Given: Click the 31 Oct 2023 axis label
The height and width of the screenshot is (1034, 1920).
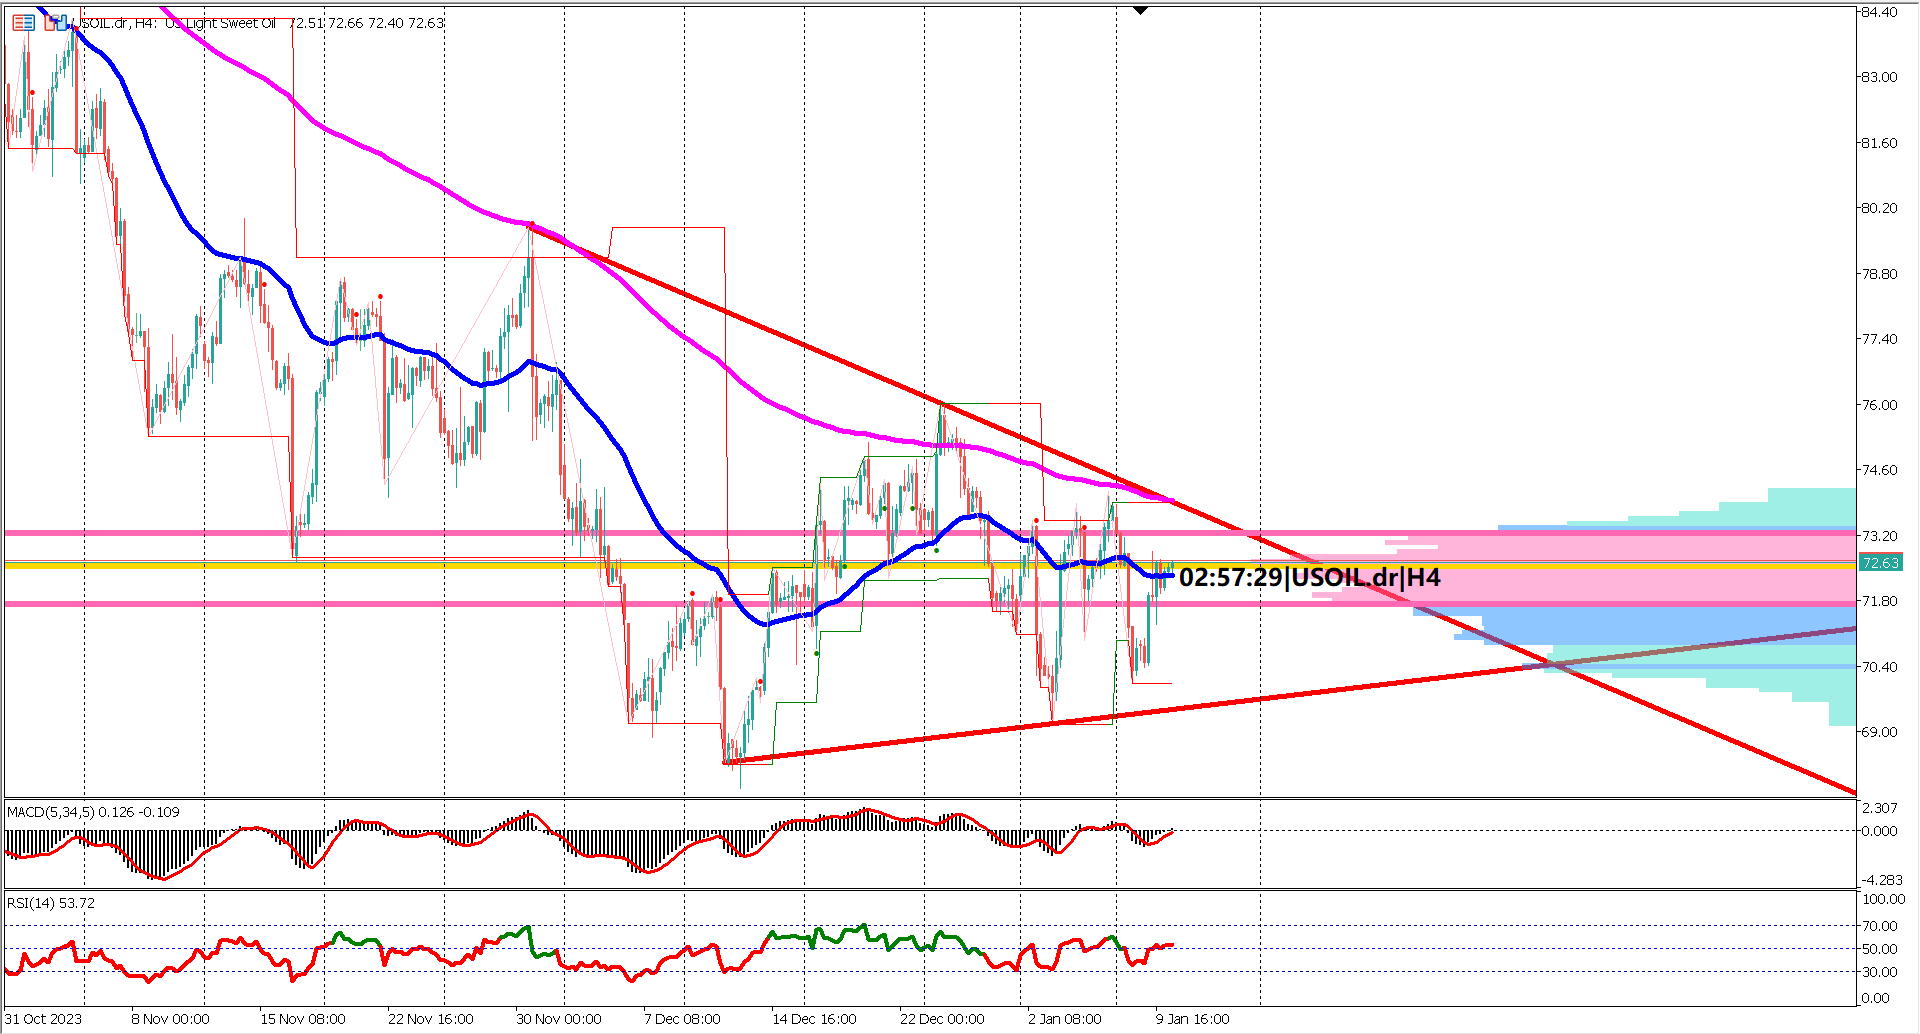Looking at the screenshot, I should (x=45, y=1019).
